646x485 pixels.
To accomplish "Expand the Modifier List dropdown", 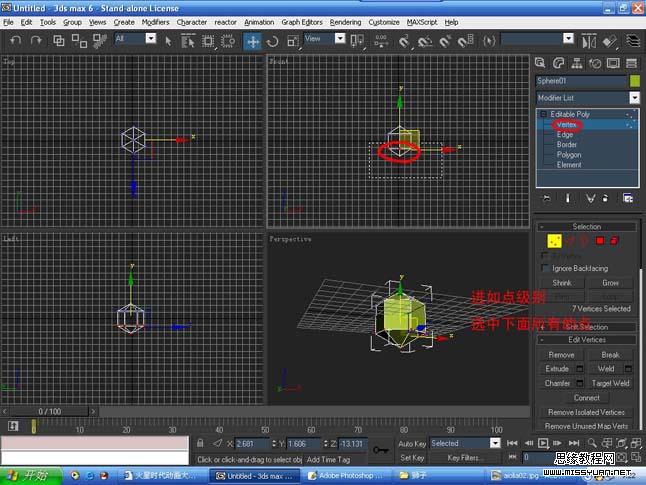I will coord(634,98).
